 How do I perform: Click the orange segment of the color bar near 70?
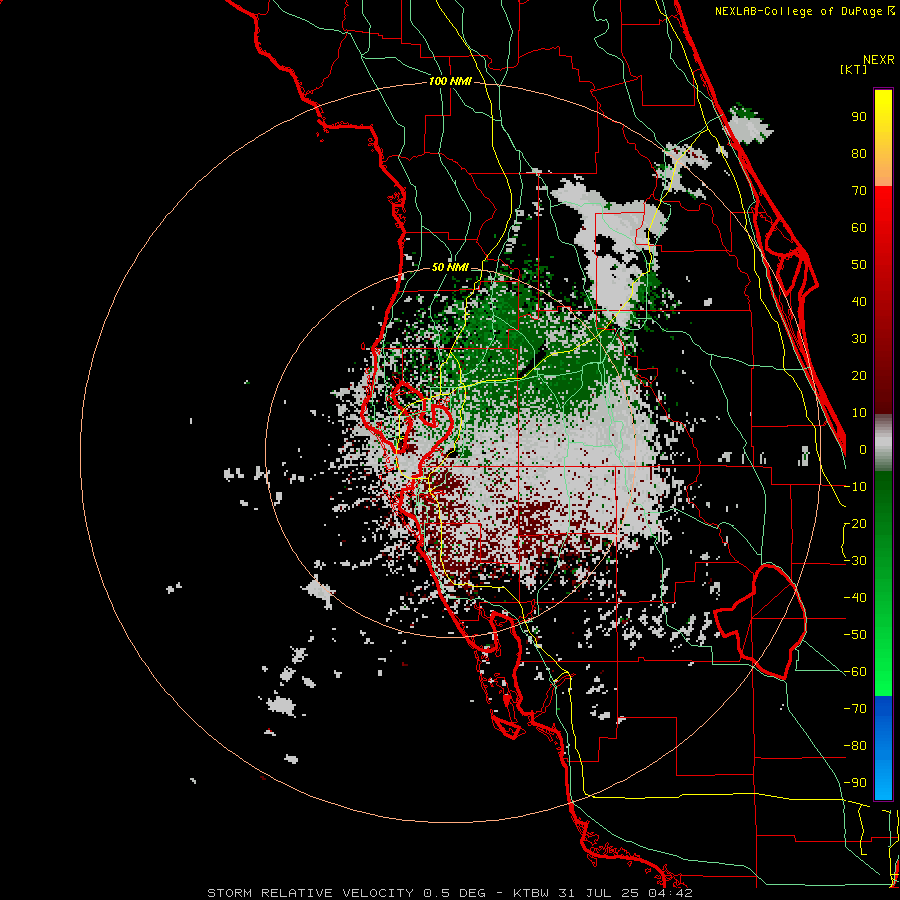point(883,172)
